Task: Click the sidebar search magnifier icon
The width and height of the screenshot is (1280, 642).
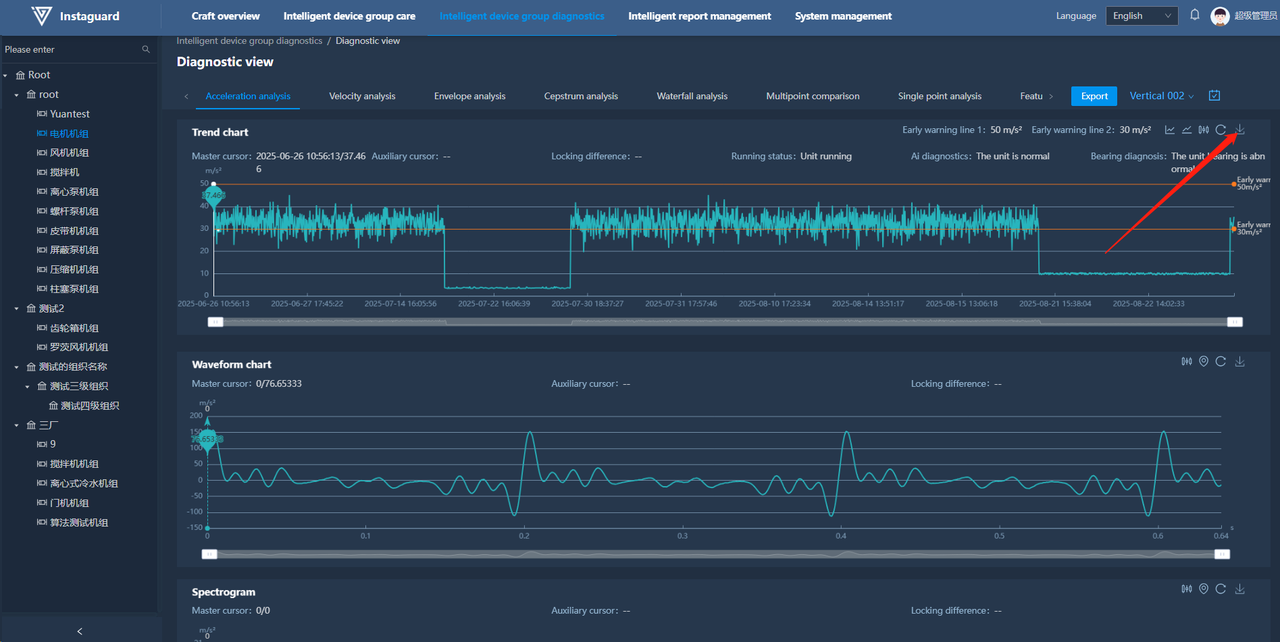Action: tap(146, 49)
